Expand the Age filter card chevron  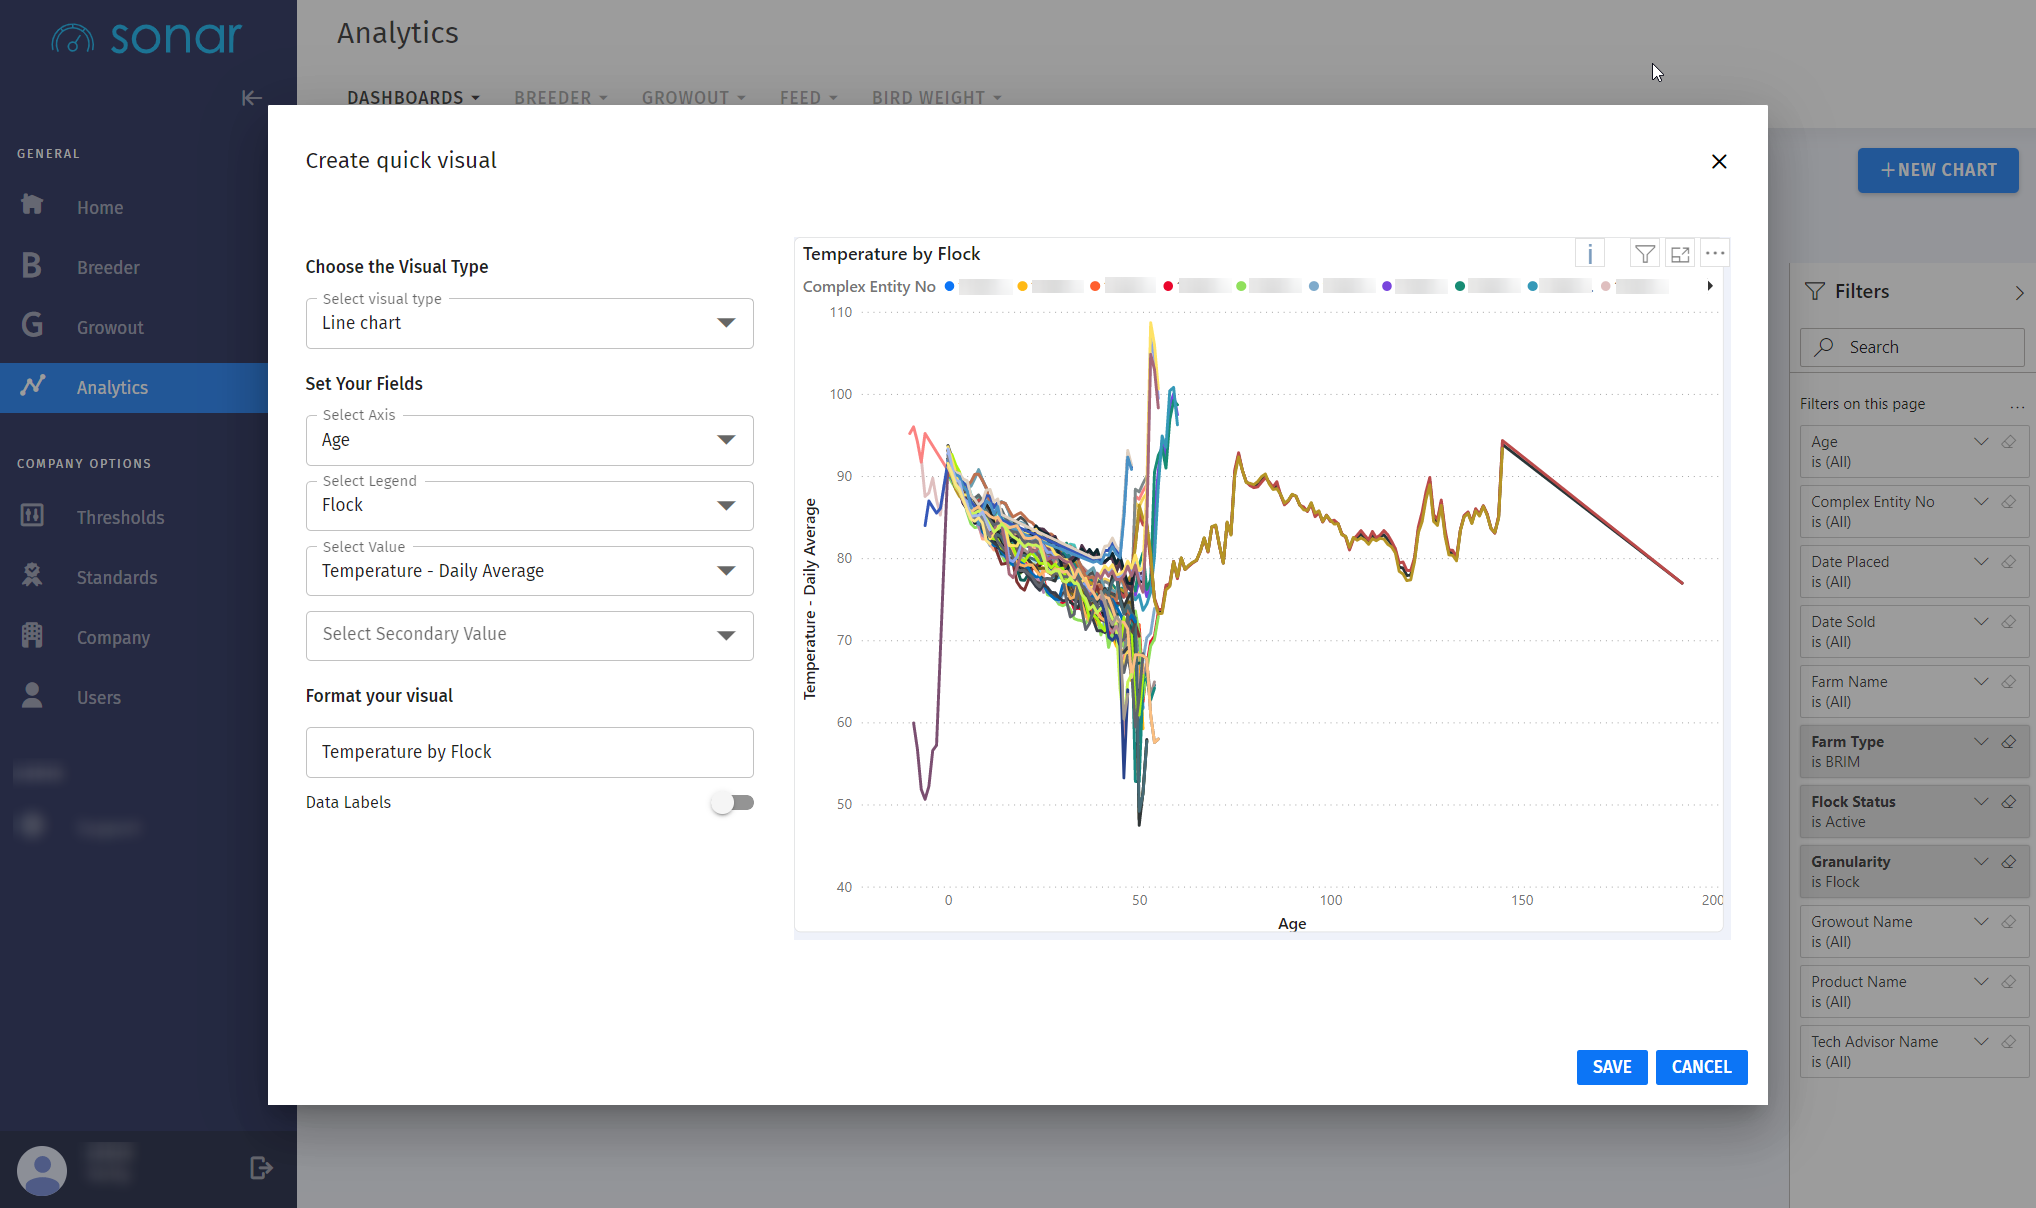pyautogui.click(x=1981, y=441)
